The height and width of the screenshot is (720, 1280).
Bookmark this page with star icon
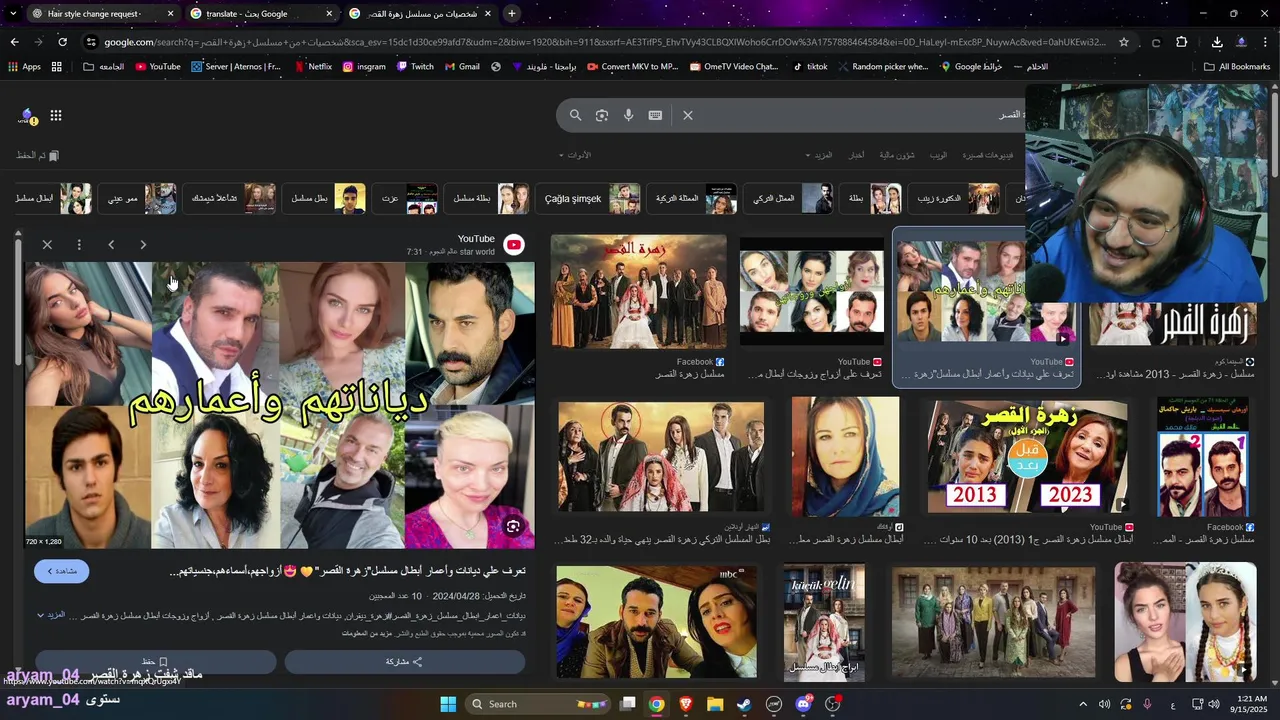point(1124,42)
